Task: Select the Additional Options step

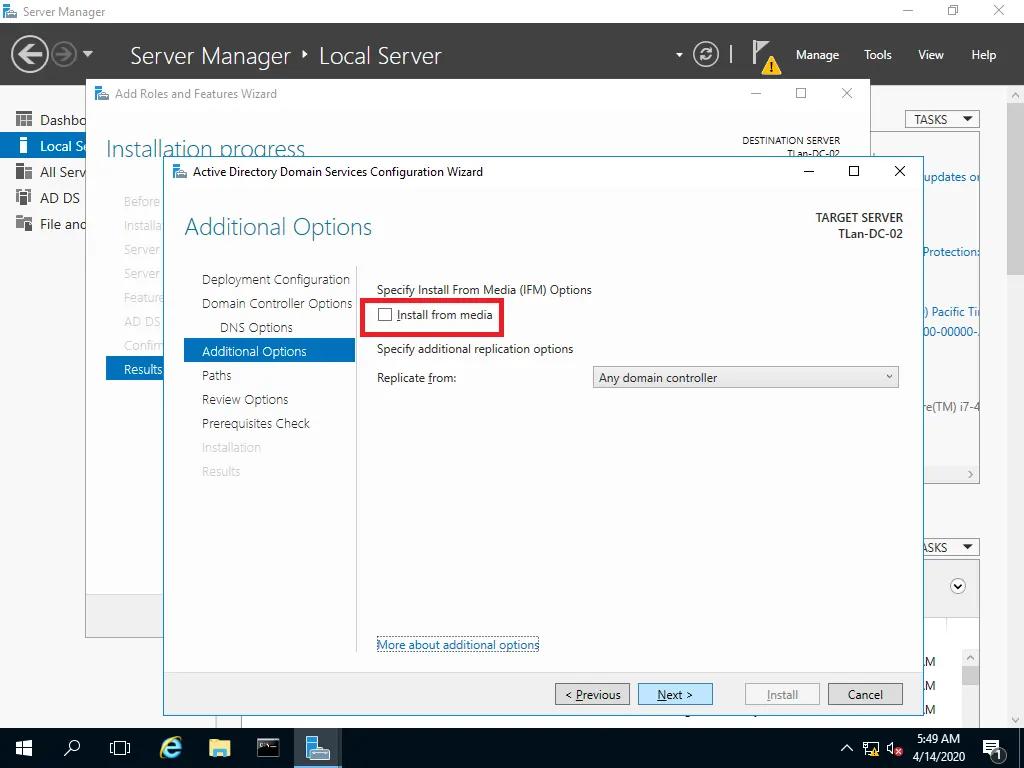Action: click(x=269, y=351)
